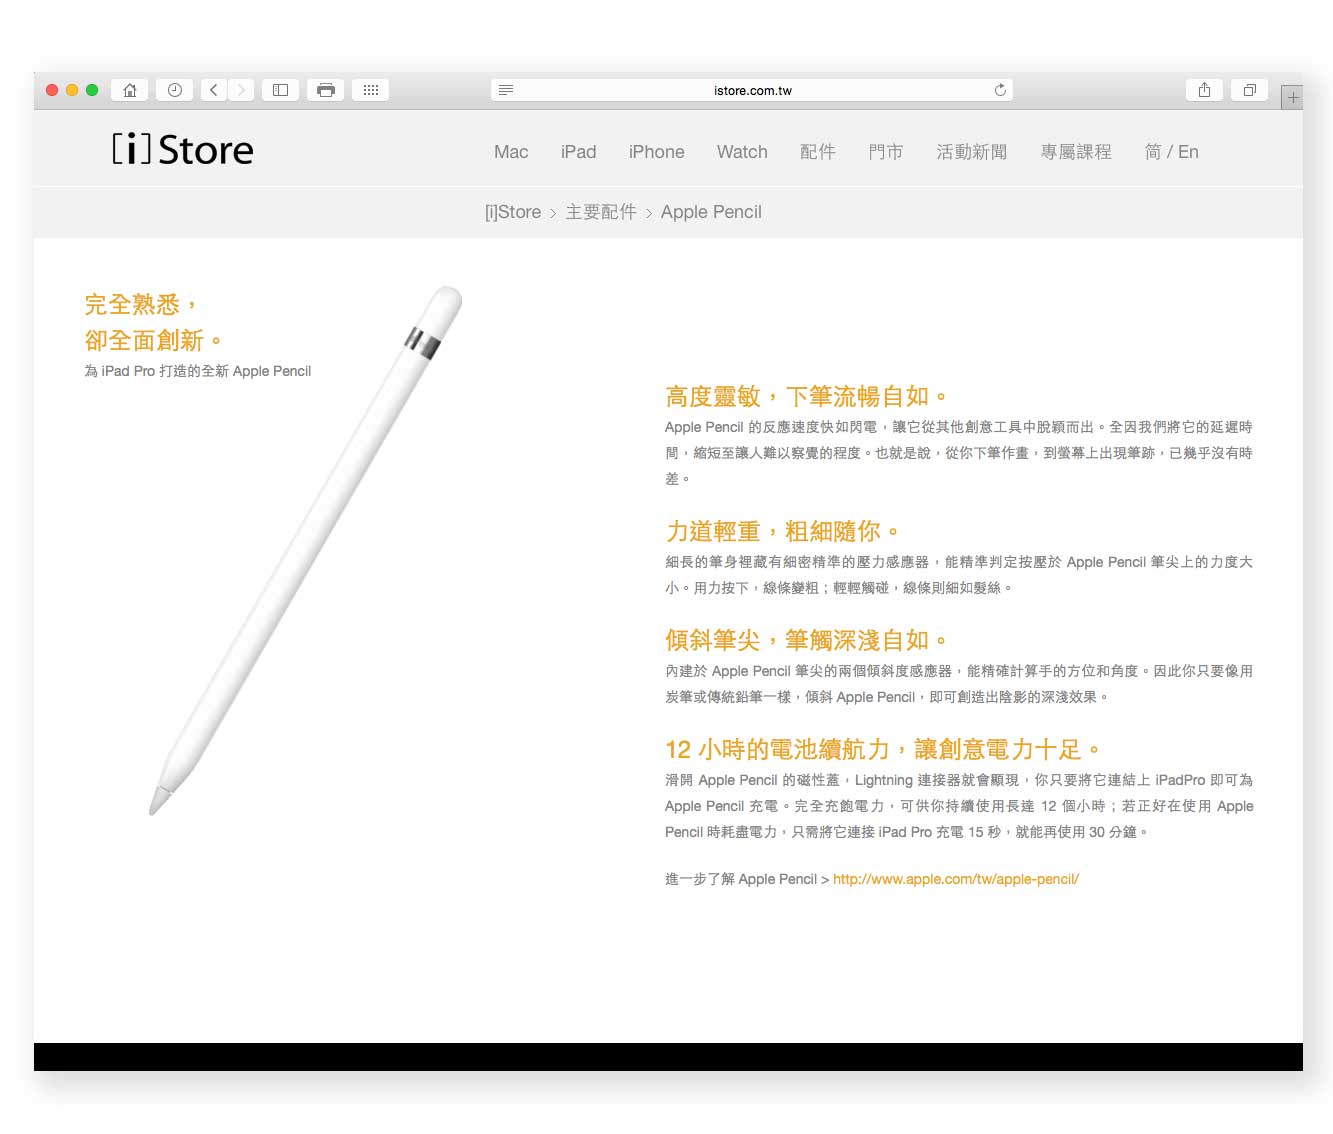The width and height of the screenshot is (1333, 1134).
Task: Click the 傾斜筆尖，筆觸深淺自如 heading
Action: click(806, 640)
